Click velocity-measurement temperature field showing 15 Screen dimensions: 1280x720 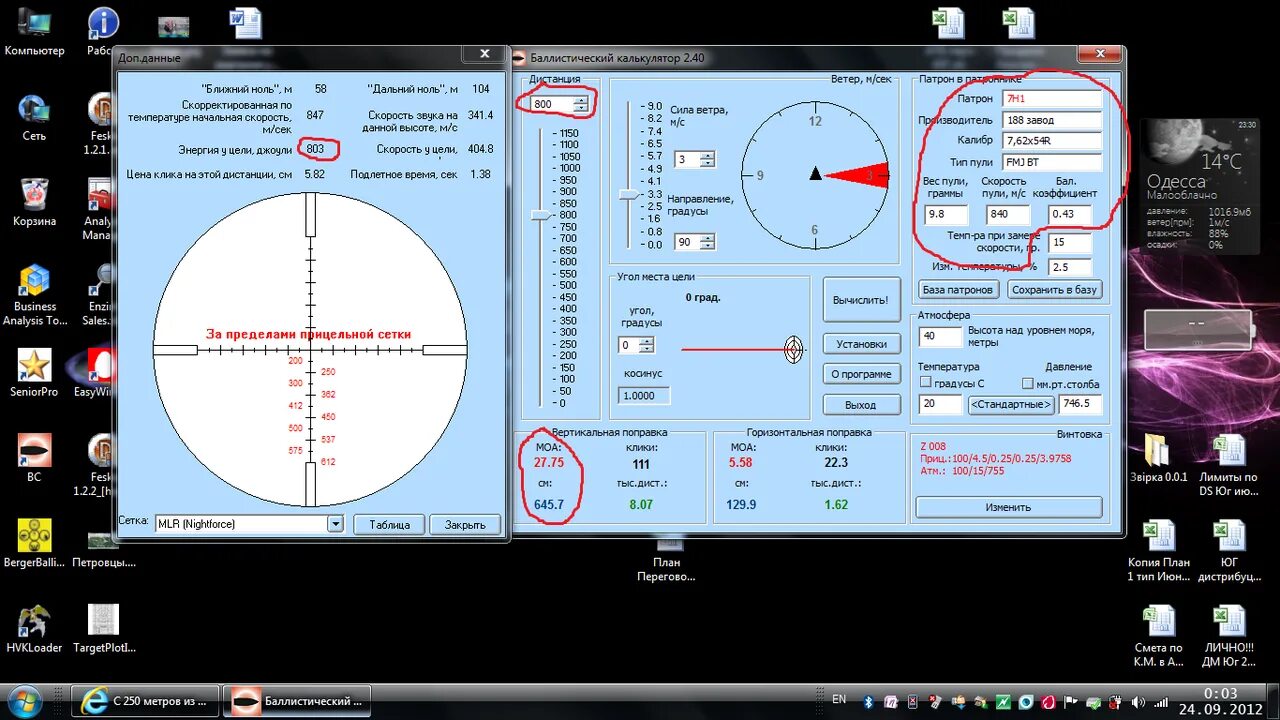pyautogui.click(x=1070, y=243)
